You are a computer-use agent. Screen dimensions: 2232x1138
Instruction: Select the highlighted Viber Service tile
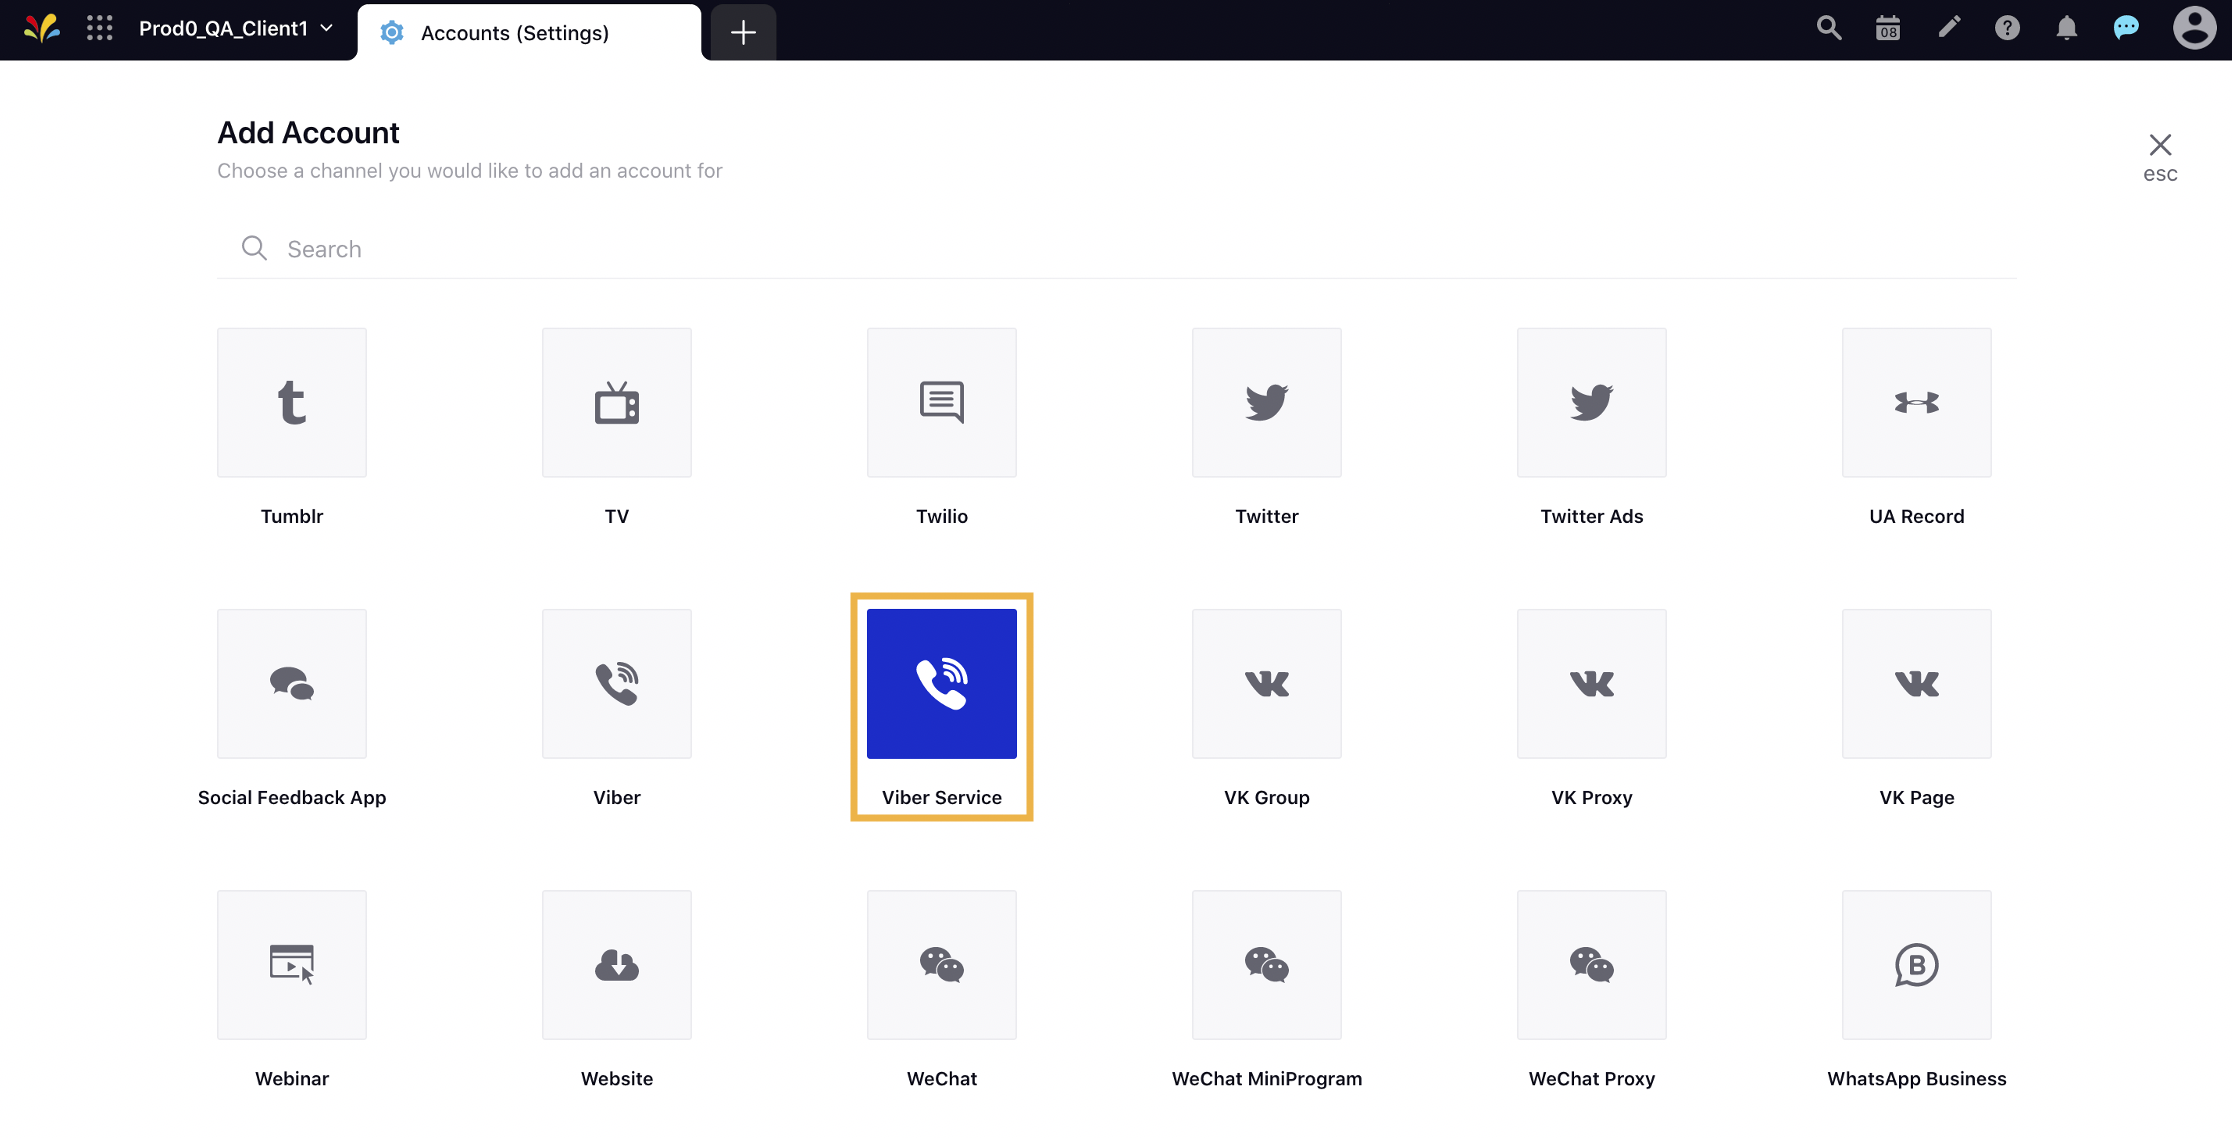click(x=942, y=683)
